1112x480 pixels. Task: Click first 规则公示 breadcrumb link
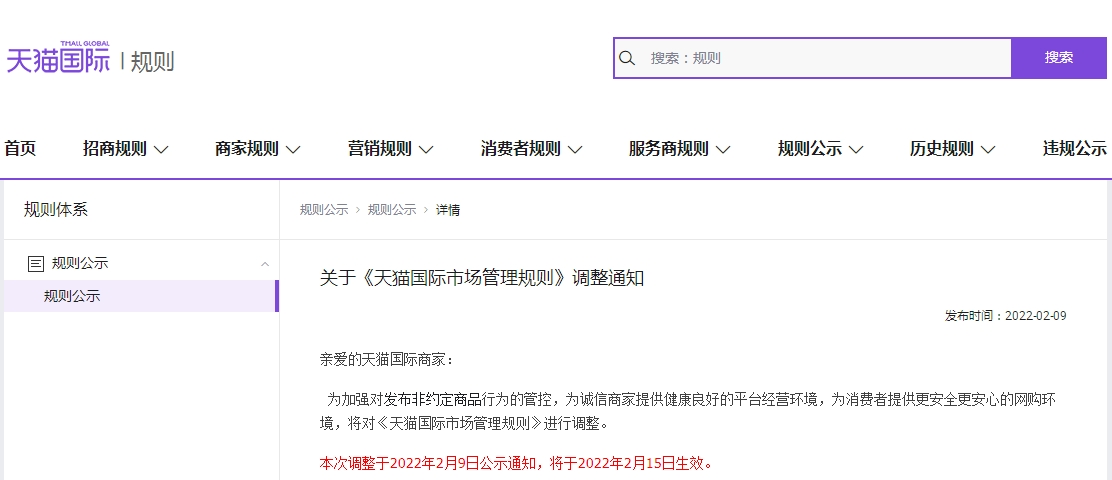tap(324, 211)
